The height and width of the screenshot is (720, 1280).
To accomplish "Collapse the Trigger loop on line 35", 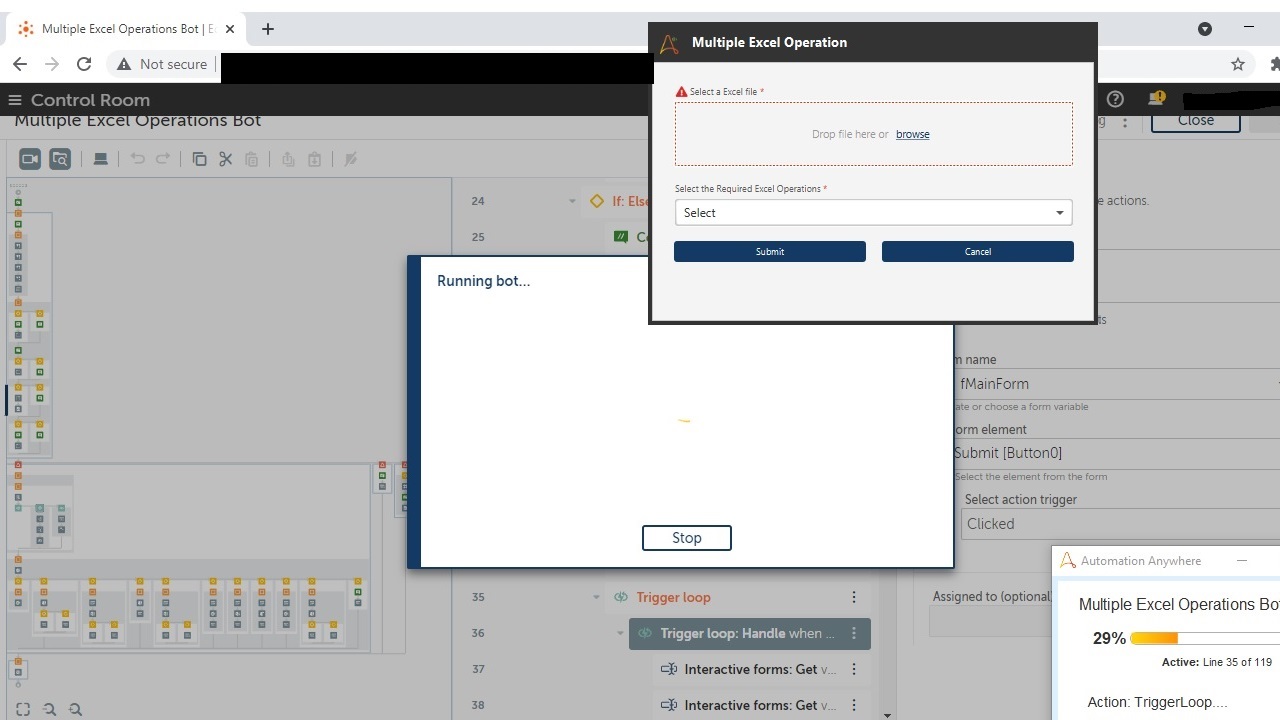I will tap(597, 597).
